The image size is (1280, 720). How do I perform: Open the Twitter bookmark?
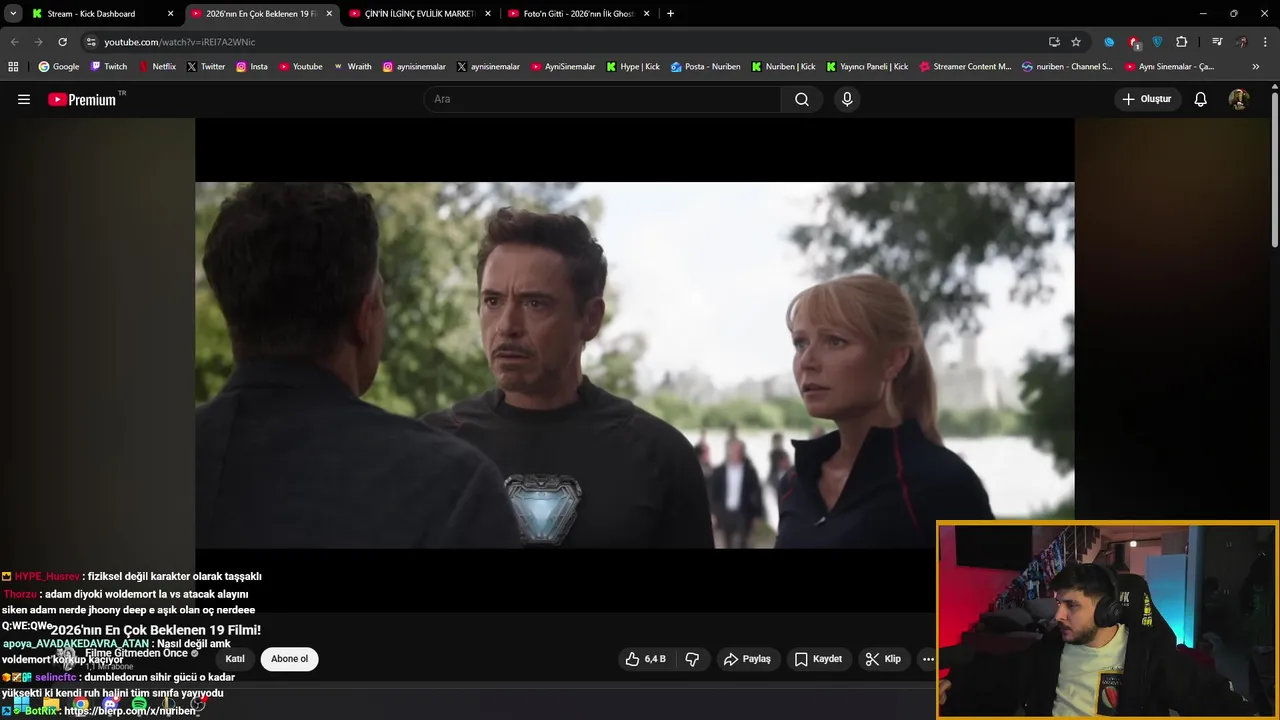point(206,67)
